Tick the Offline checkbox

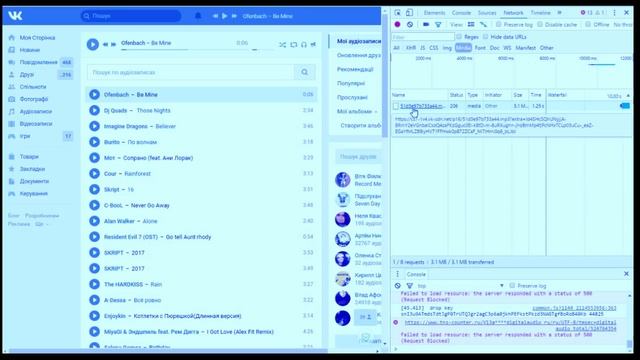pos(588,24)
